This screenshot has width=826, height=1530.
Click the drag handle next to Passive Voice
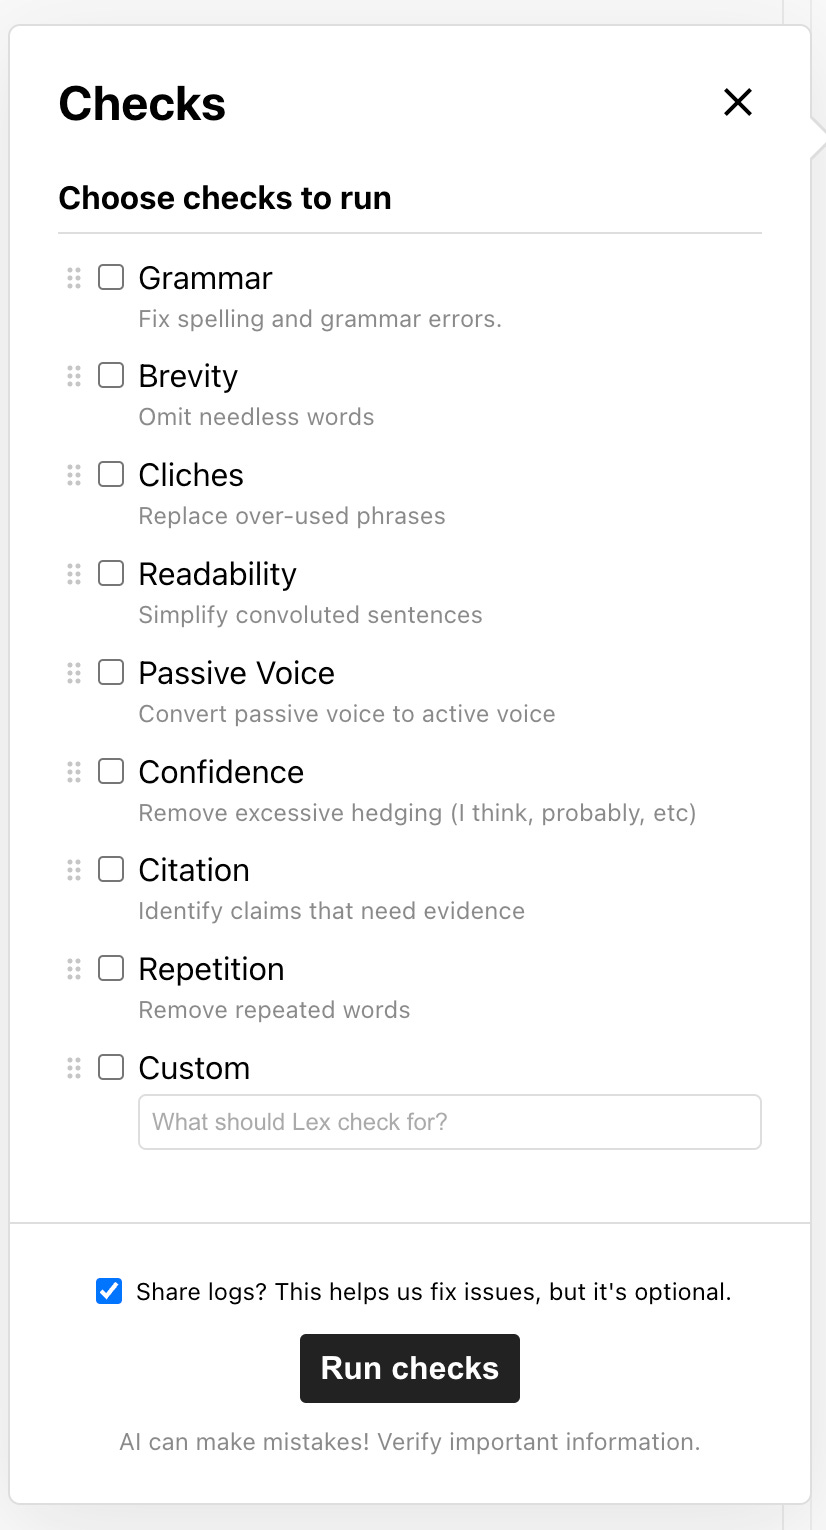coord(72,673)
